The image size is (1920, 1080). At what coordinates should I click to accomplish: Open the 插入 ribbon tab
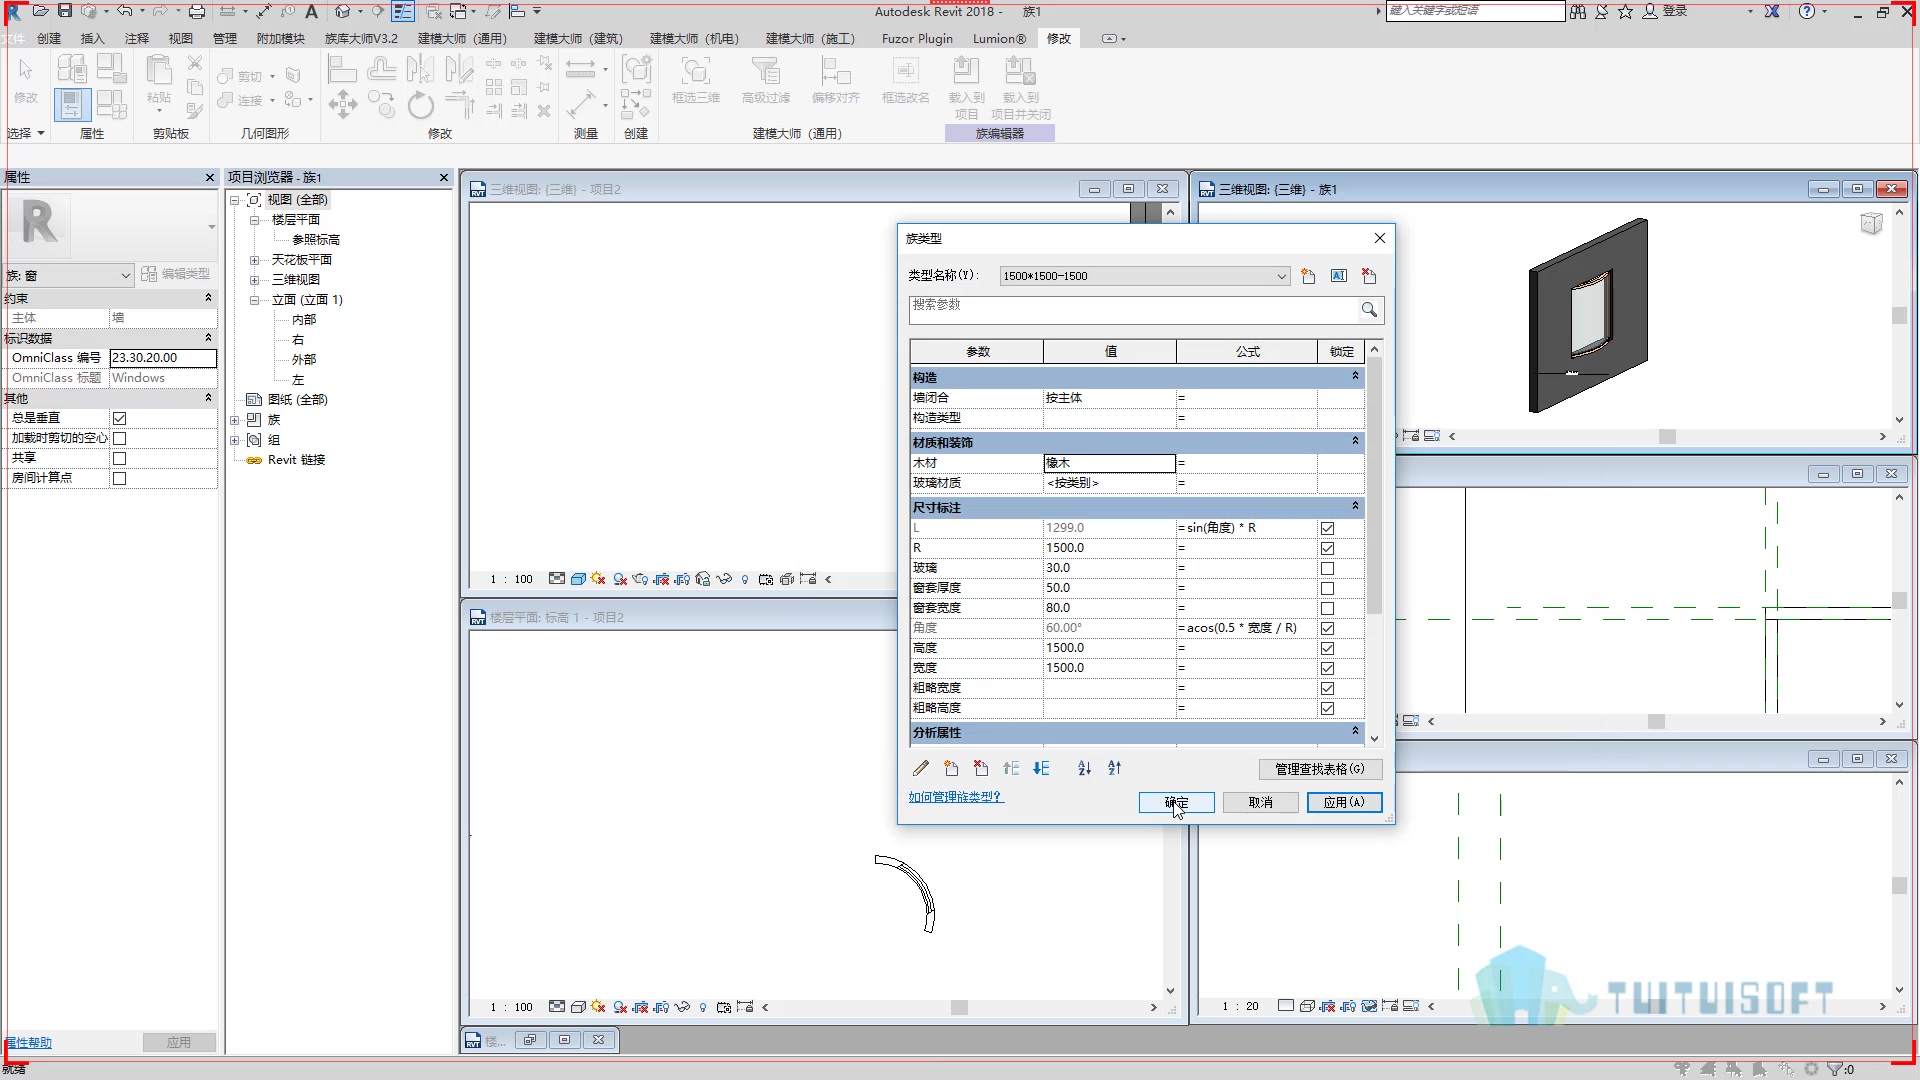[x=92, y=38]
